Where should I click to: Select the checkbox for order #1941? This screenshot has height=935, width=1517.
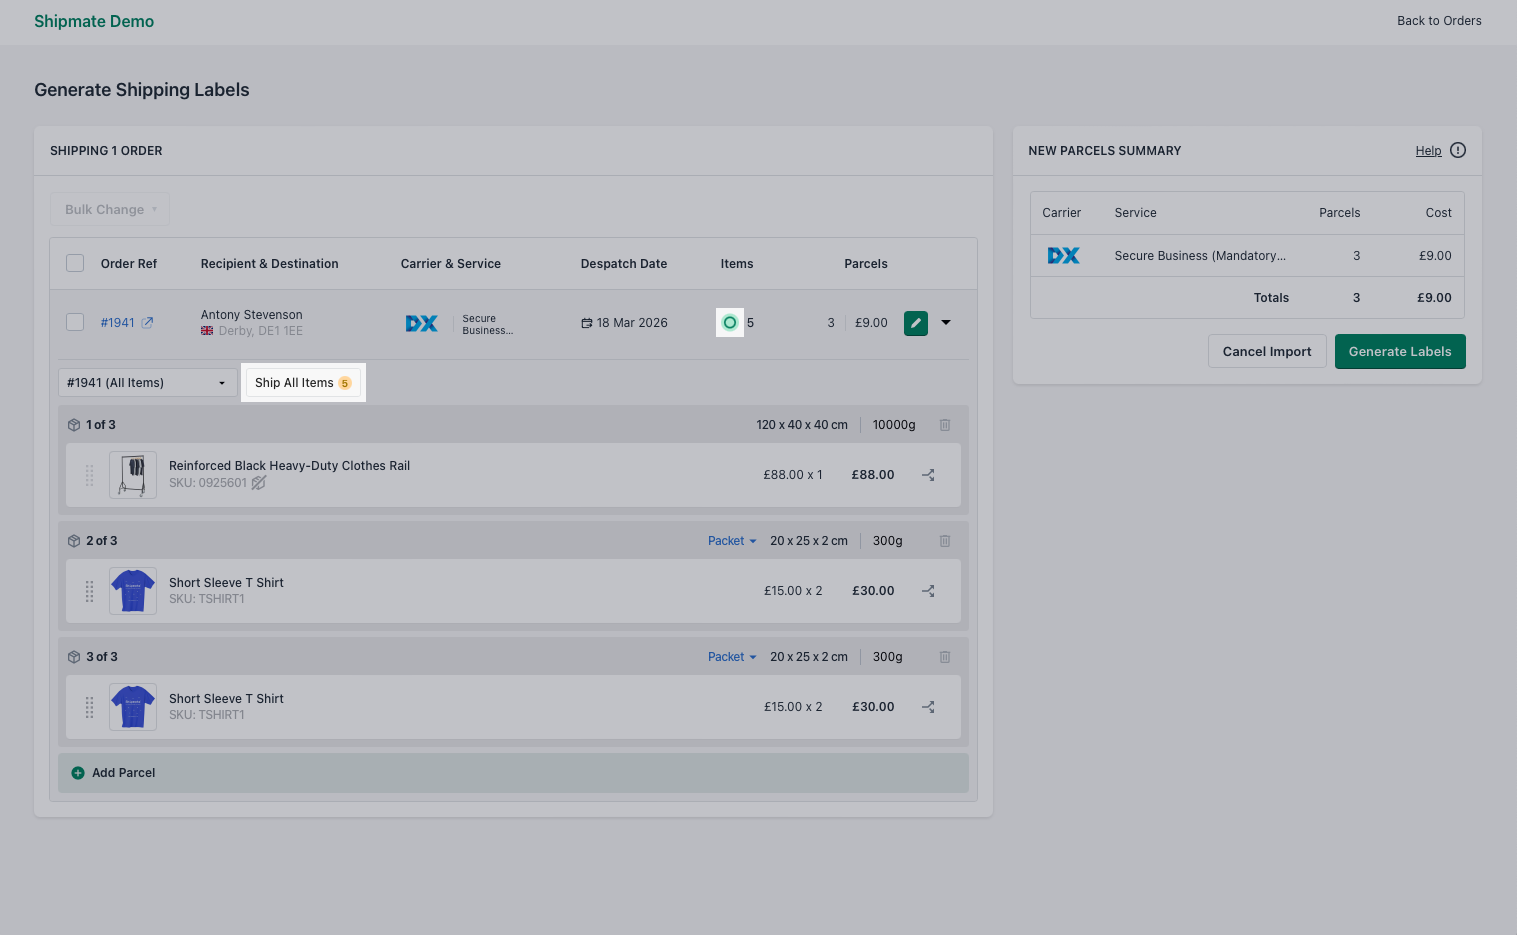click(75, 322)
